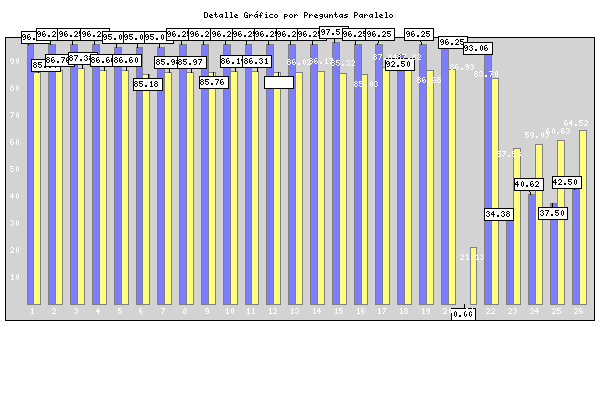Click the y-axis label 30
The image size is (600, 400).
pos(15,223)
